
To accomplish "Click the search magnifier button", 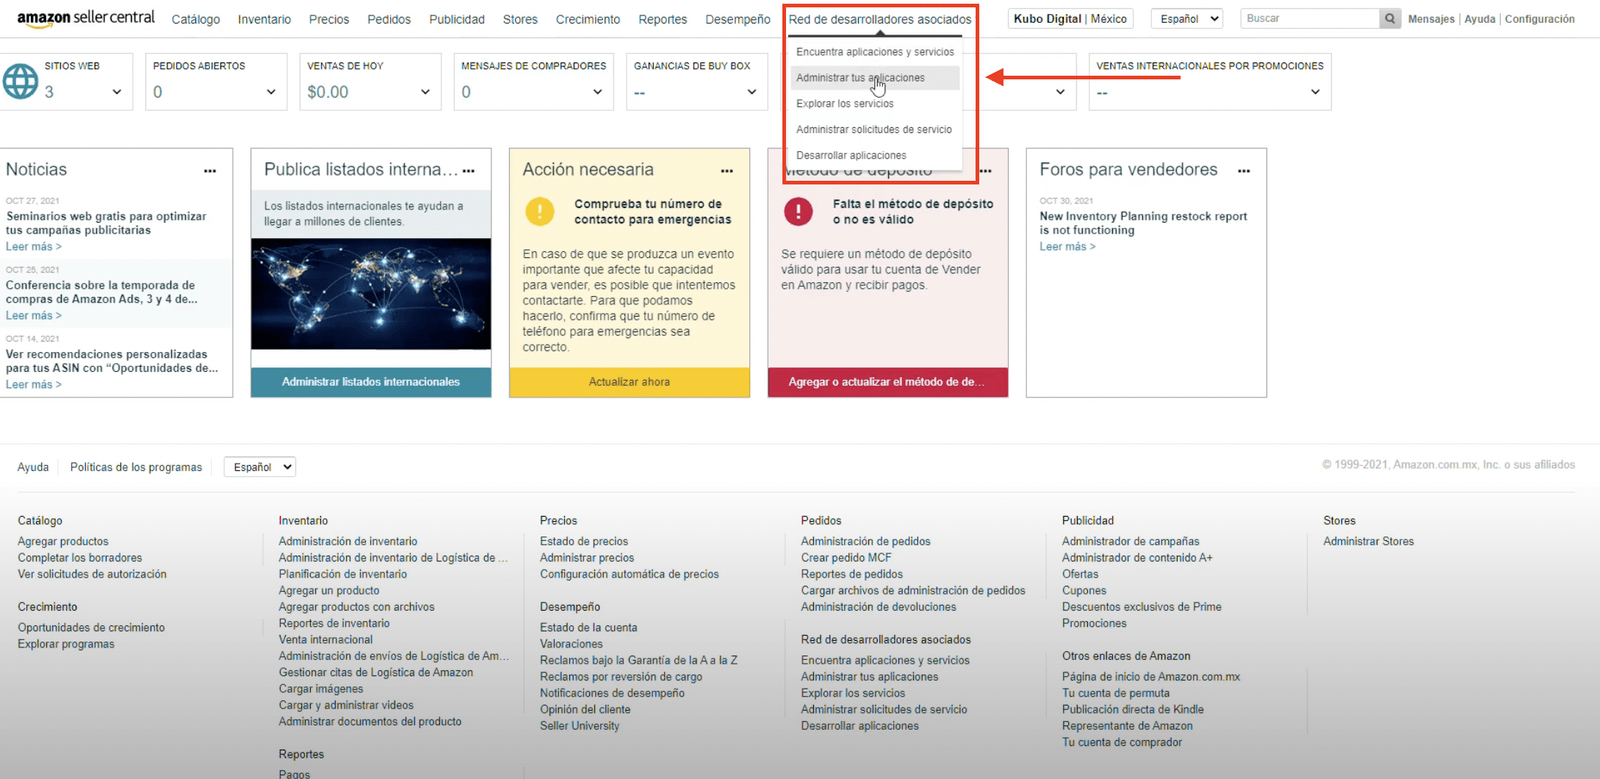I will pos(1390,18).
